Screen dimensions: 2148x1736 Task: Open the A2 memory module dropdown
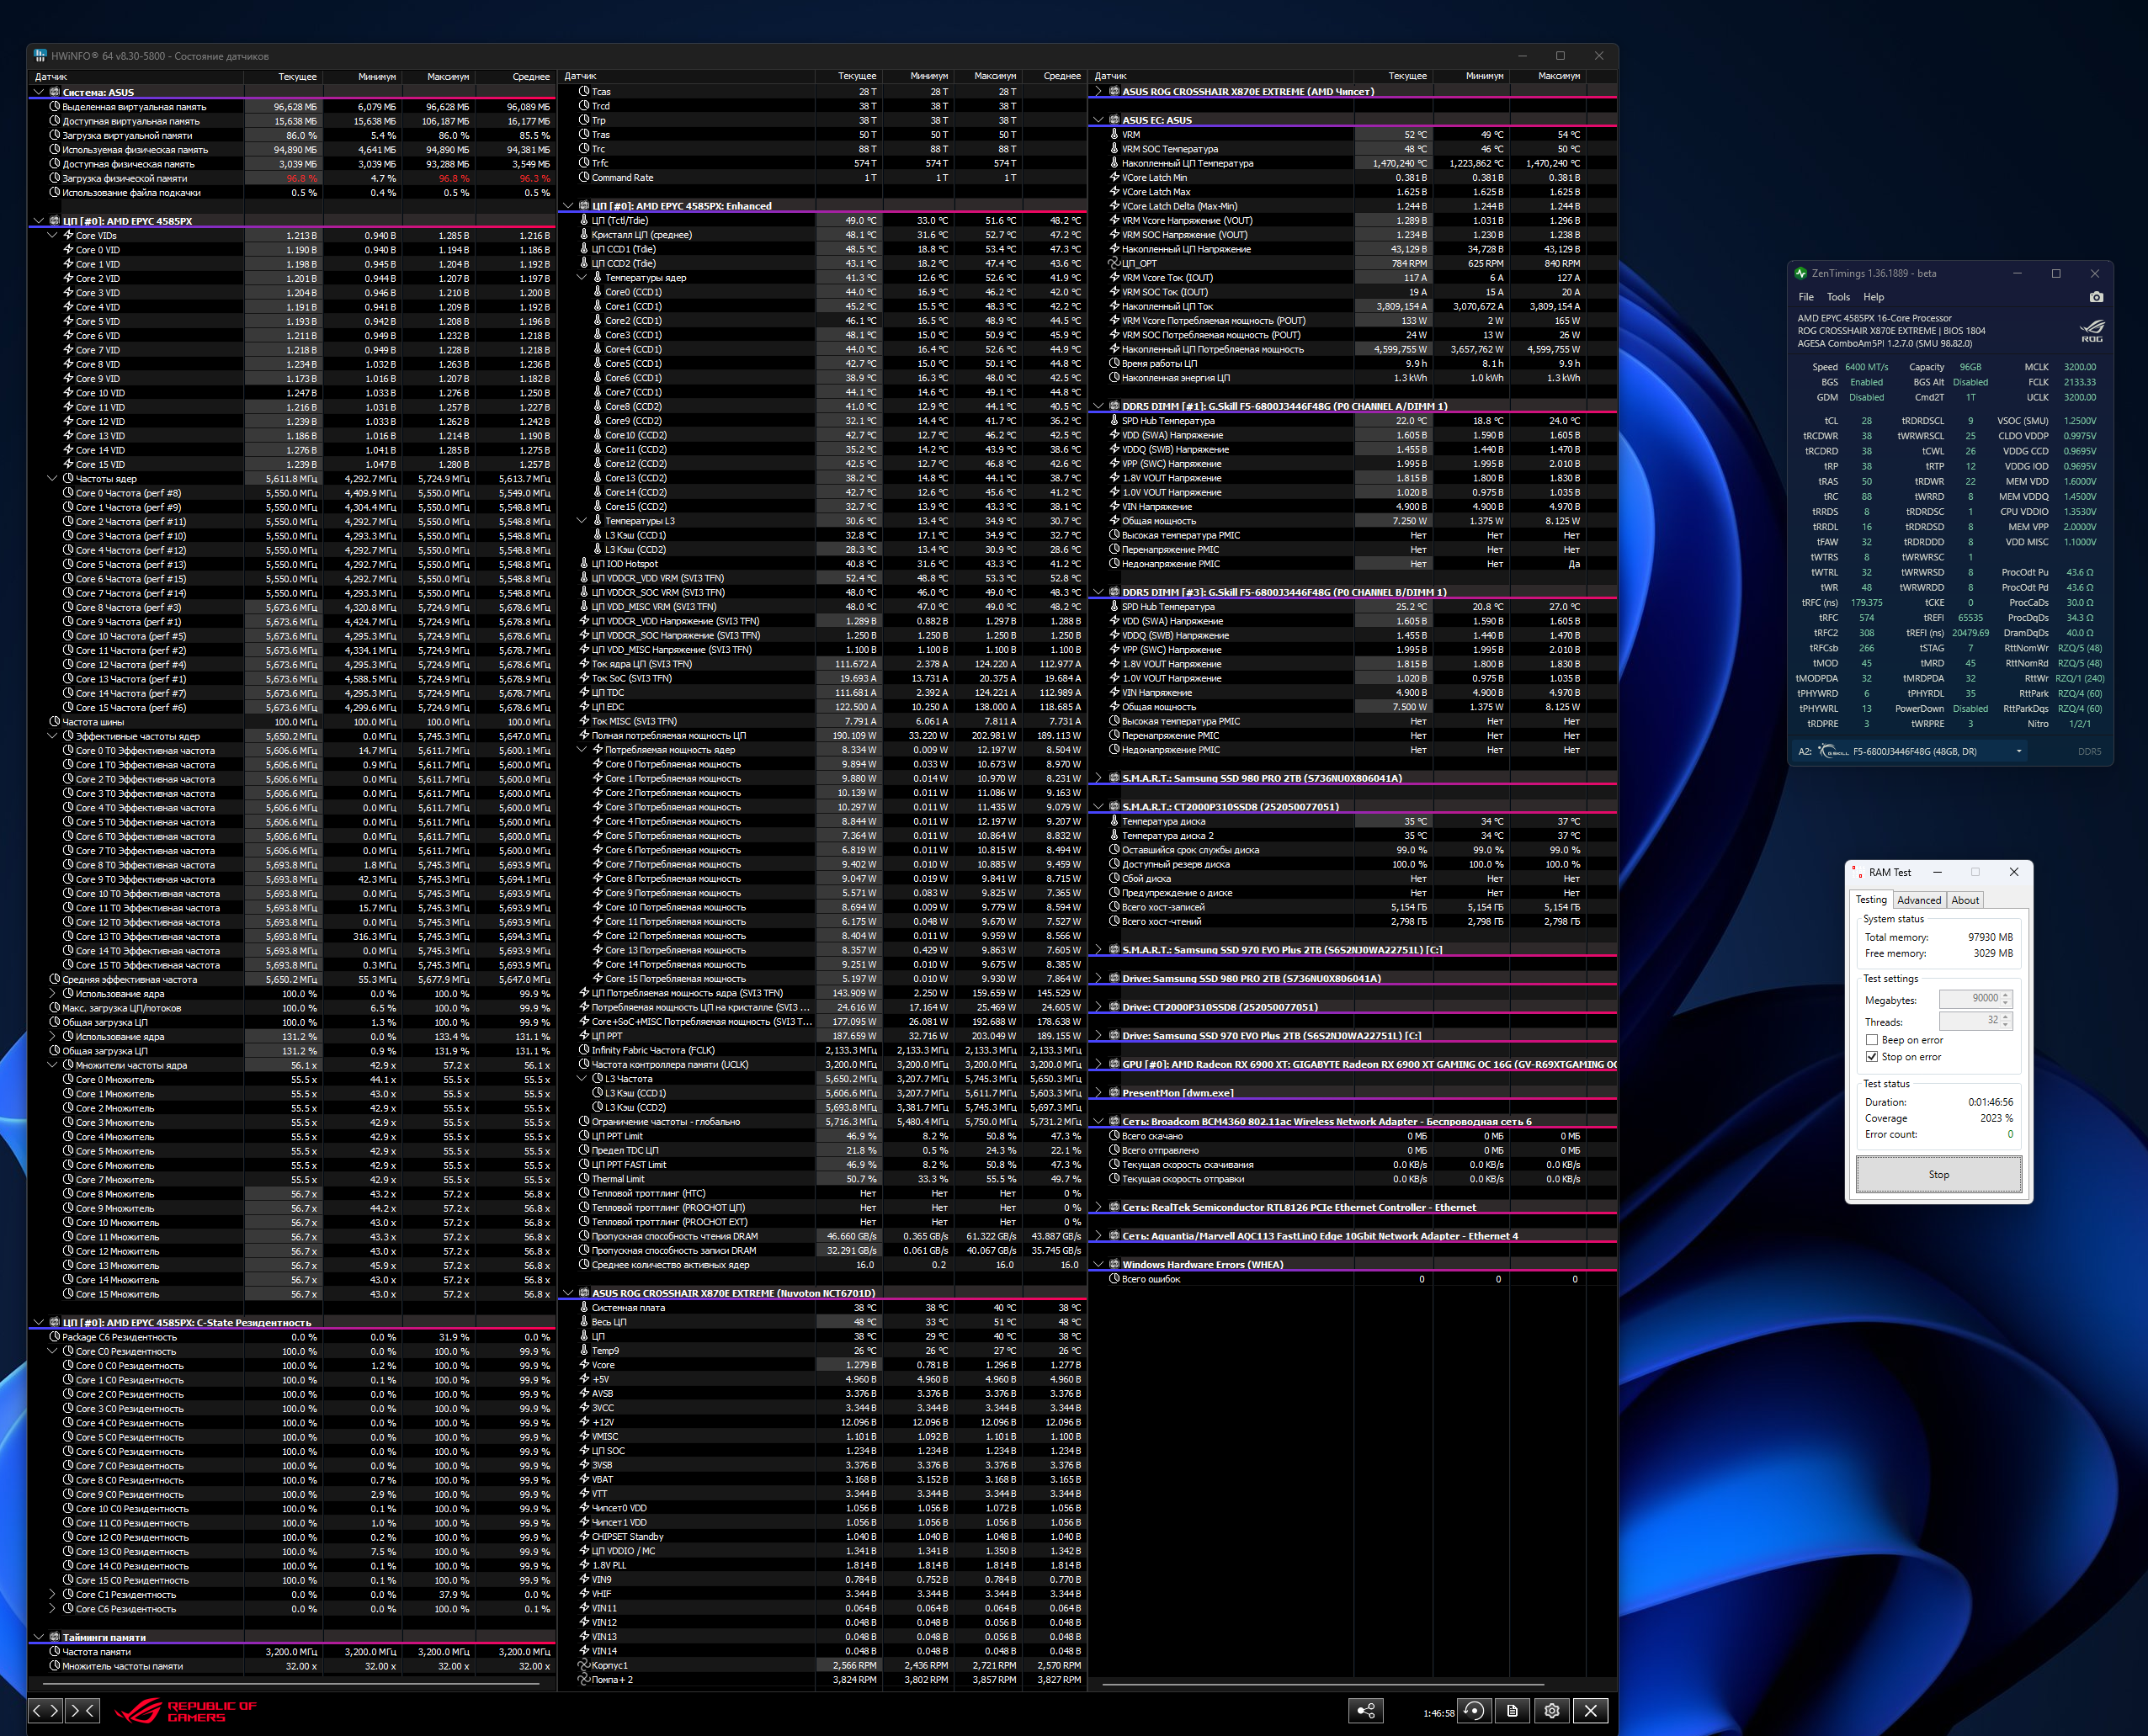pyautogui.click(x=2018, y=752)
